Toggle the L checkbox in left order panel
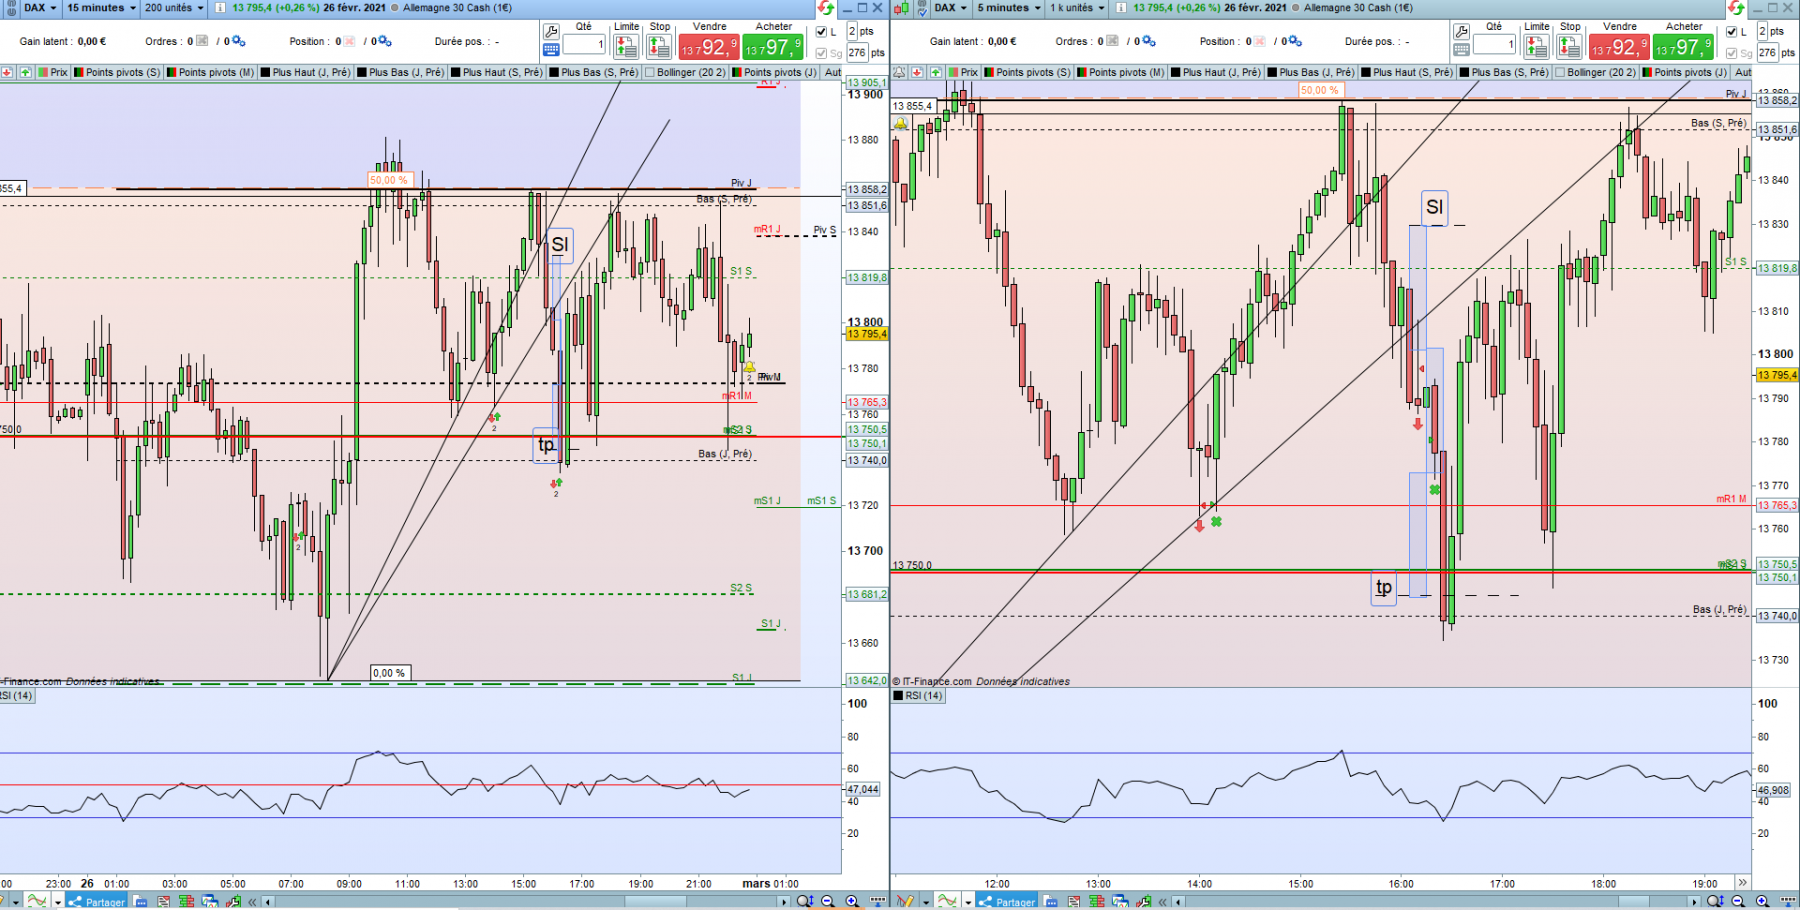 tap(822, 32)
